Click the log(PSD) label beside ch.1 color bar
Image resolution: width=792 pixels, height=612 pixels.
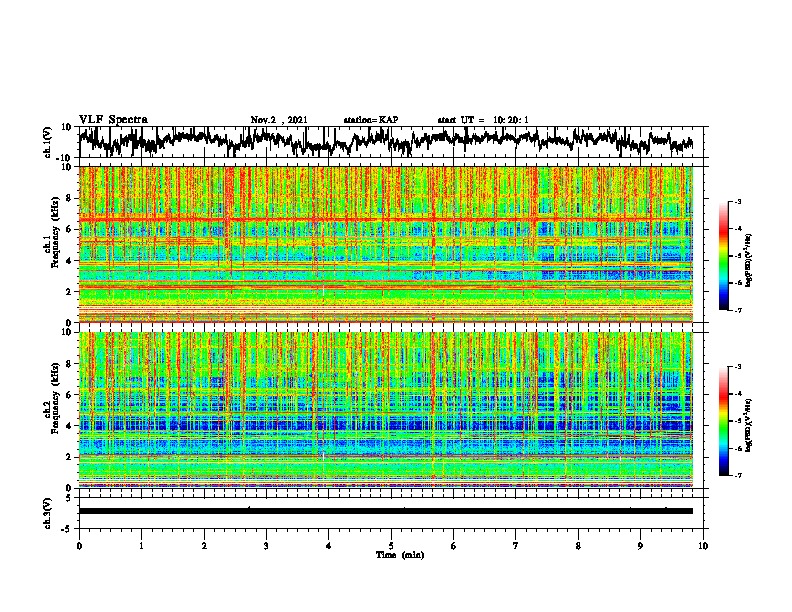click(x=749, y=261)
